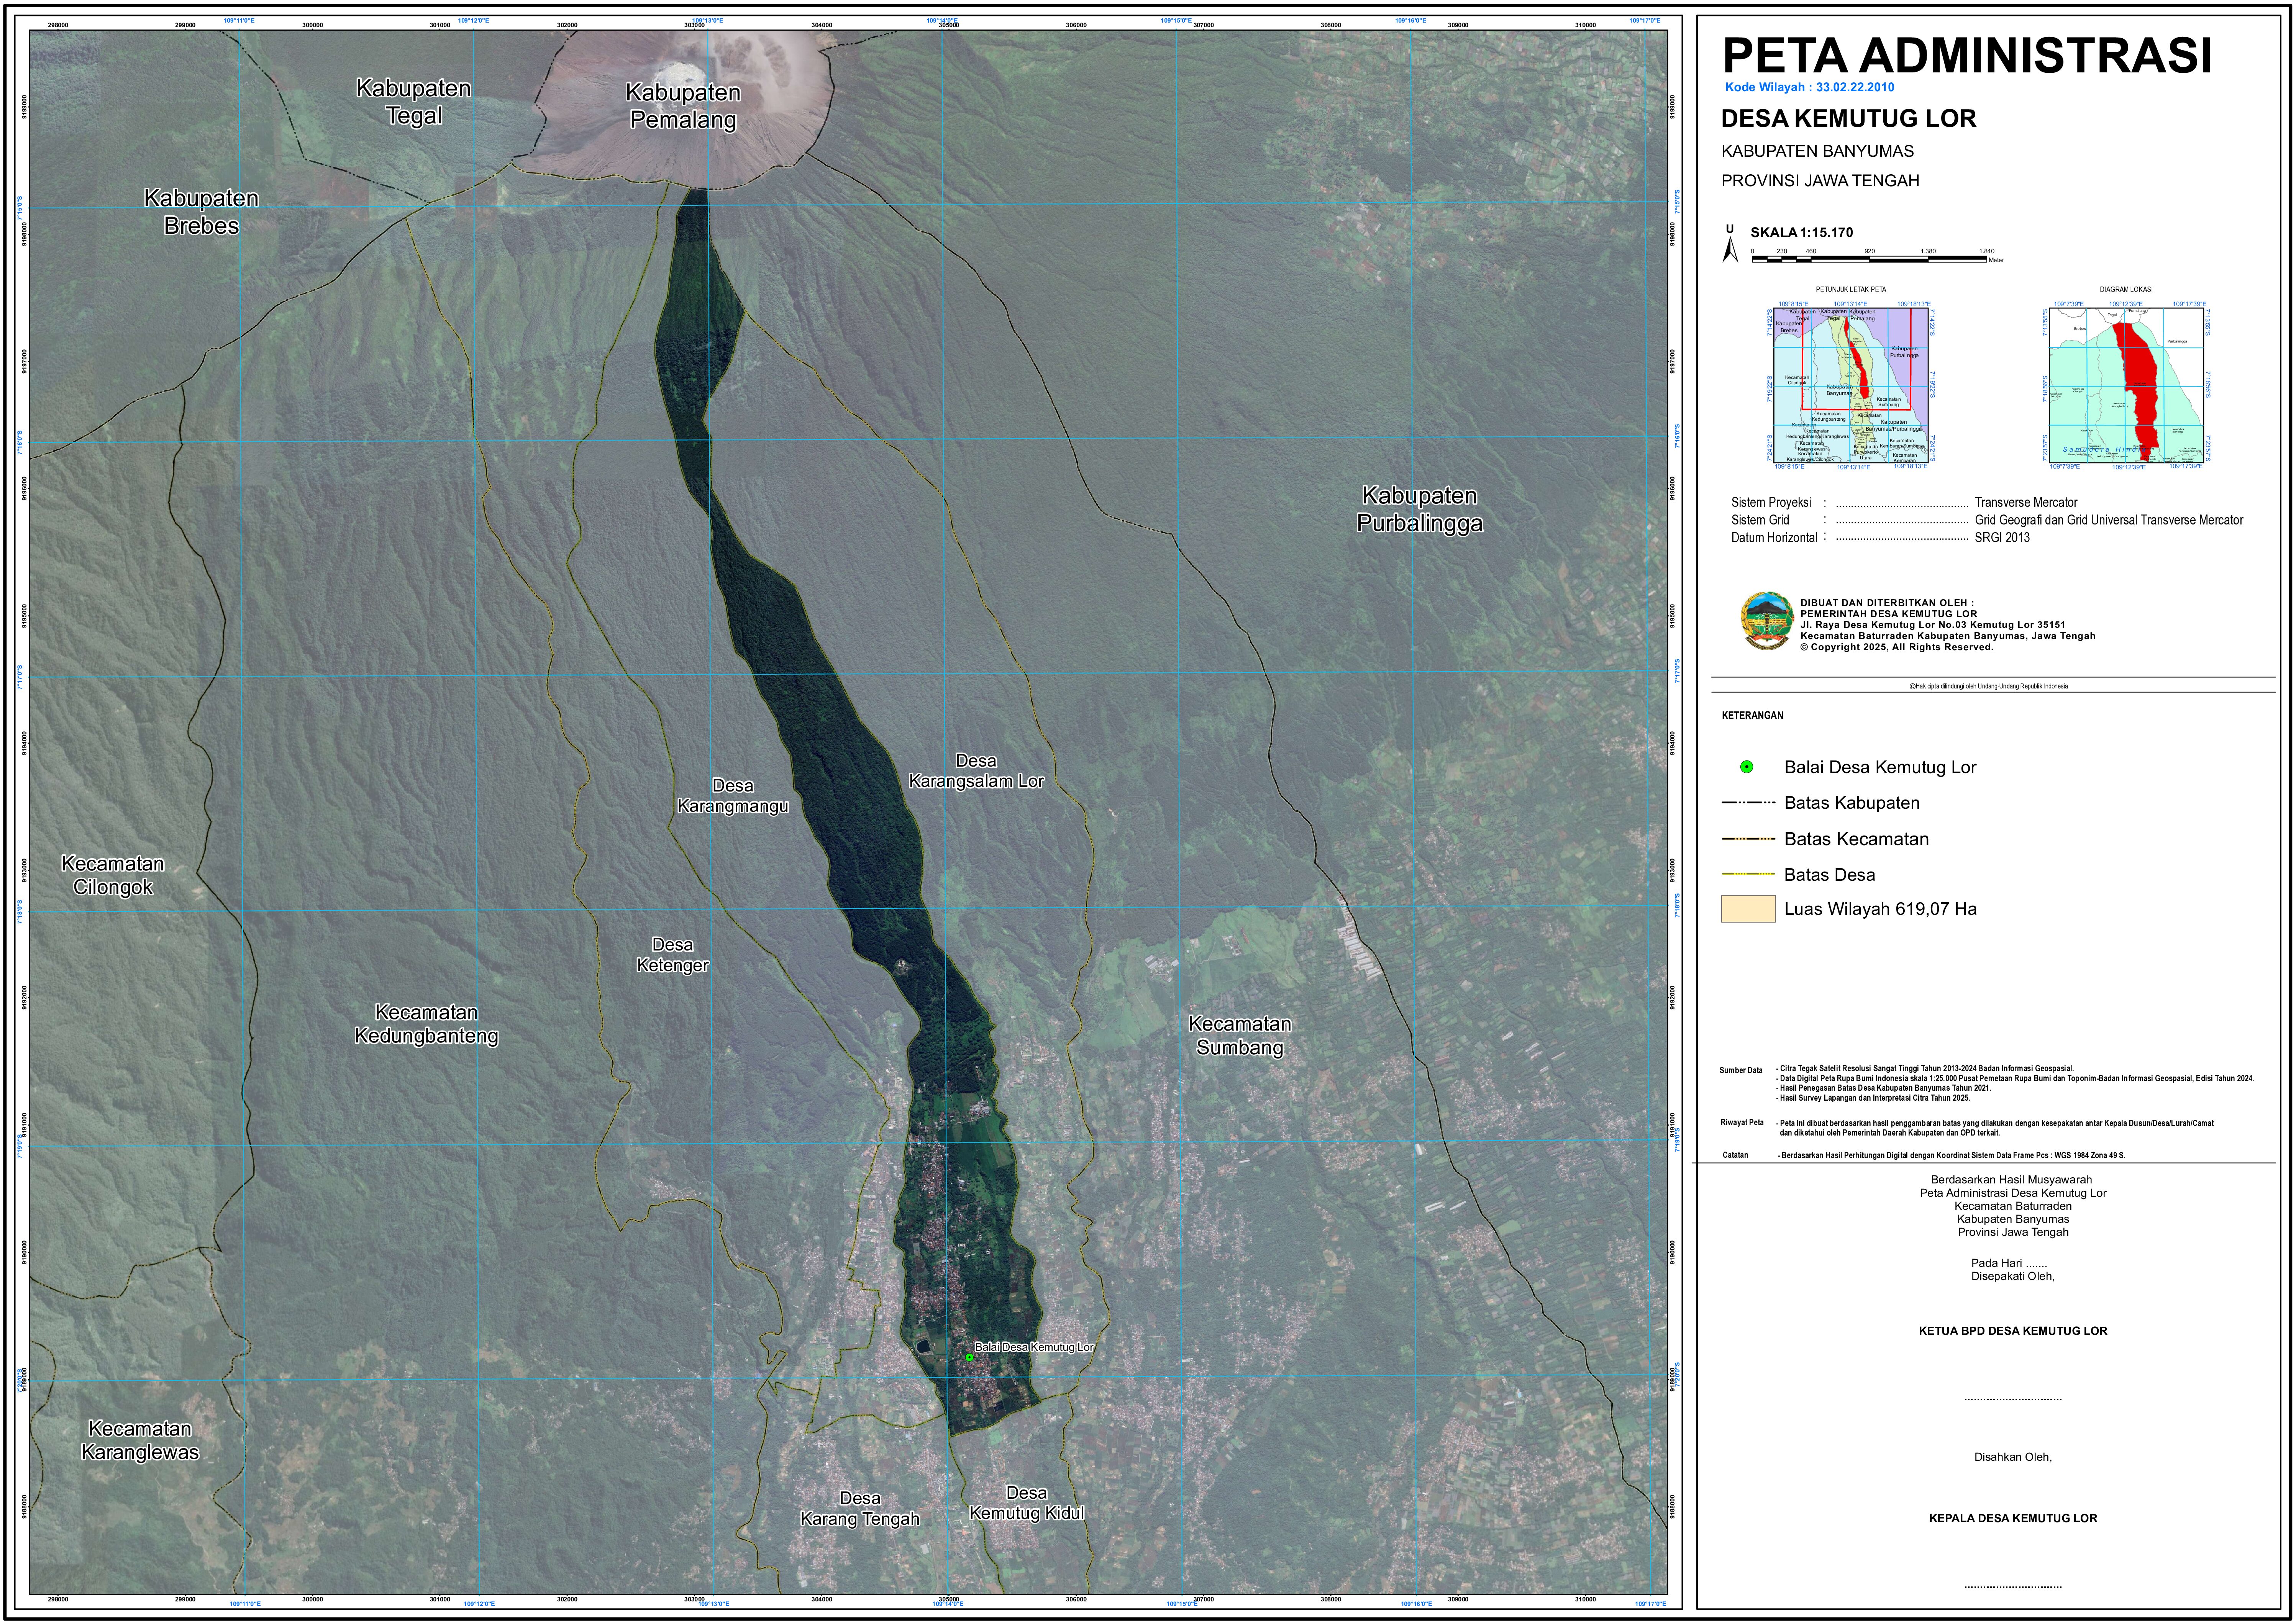Select the Desa Ketenger map label
The image size is (2296, 1624).
[x=672, y=955]
